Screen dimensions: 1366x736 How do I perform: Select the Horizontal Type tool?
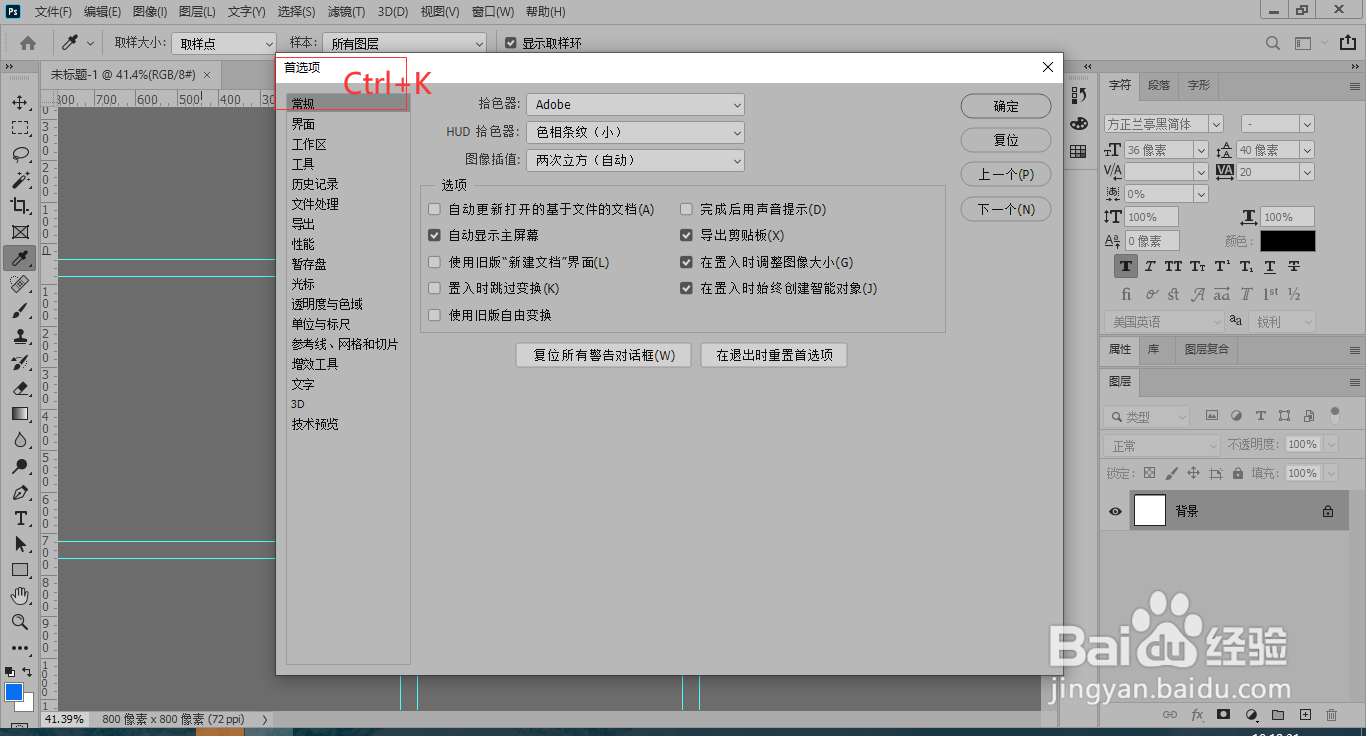(x=20, y=519)
